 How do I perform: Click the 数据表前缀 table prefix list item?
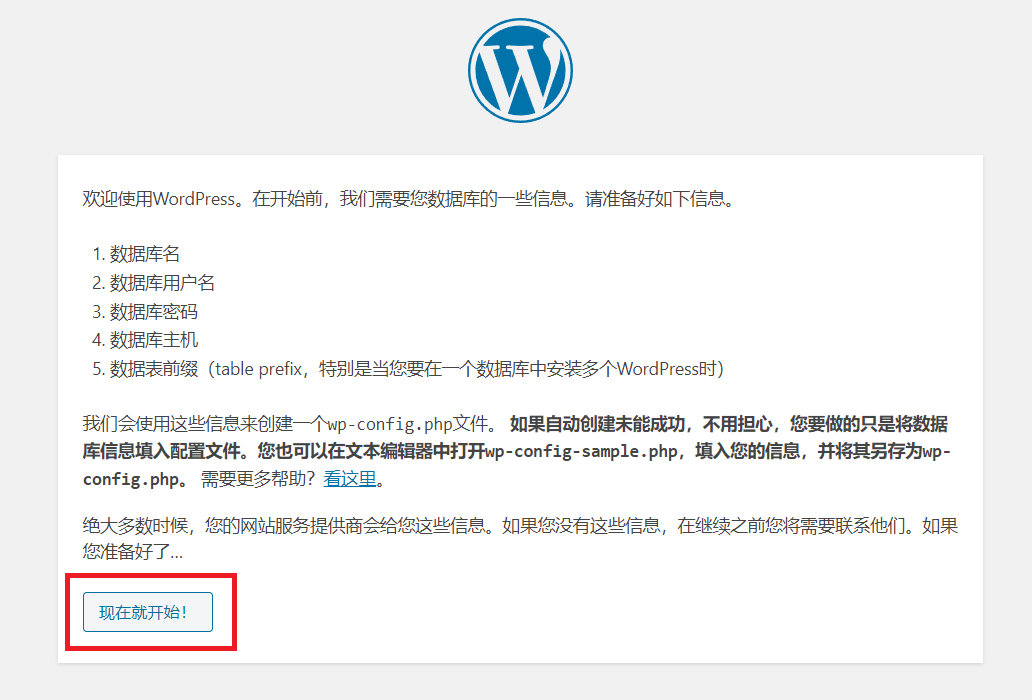click(417, 369)
